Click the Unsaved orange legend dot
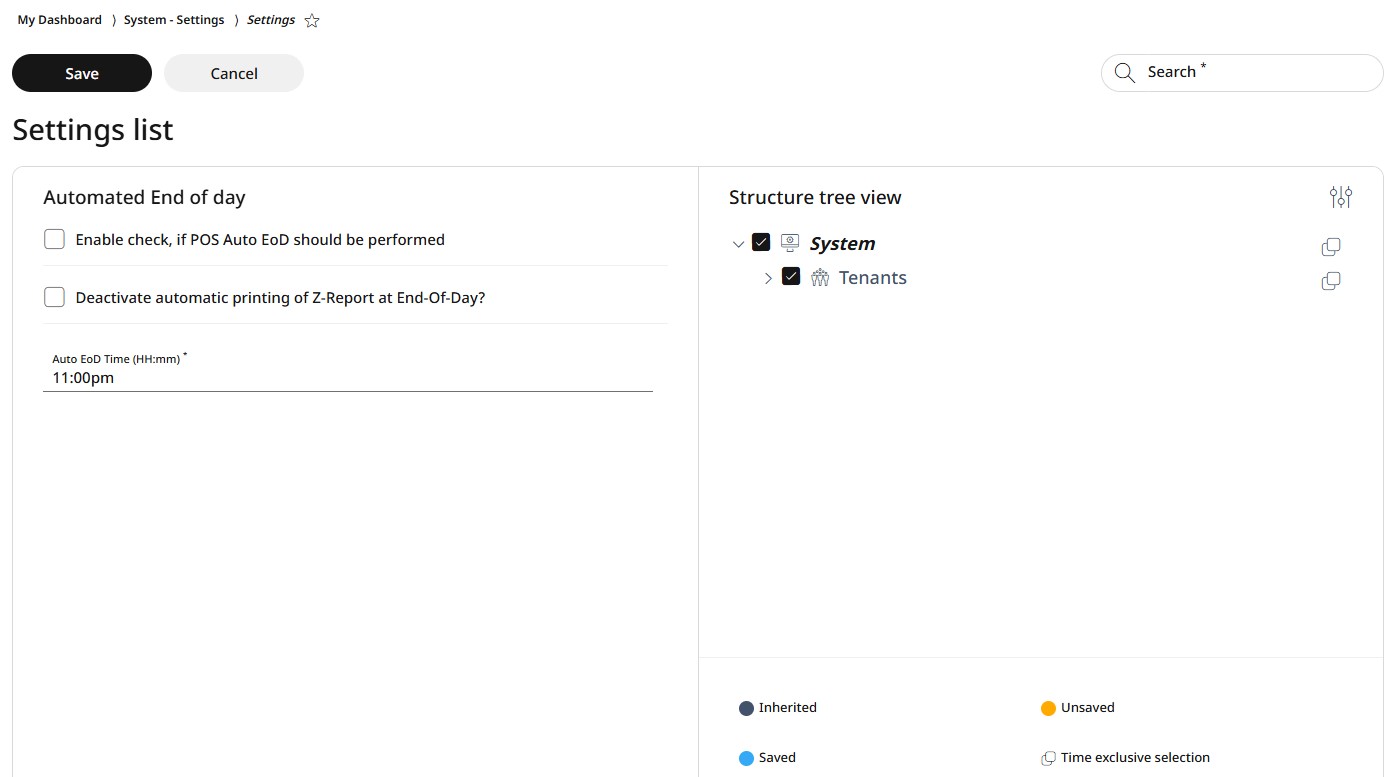Viewport: 1388px width, 777px height. point(1048,708)
